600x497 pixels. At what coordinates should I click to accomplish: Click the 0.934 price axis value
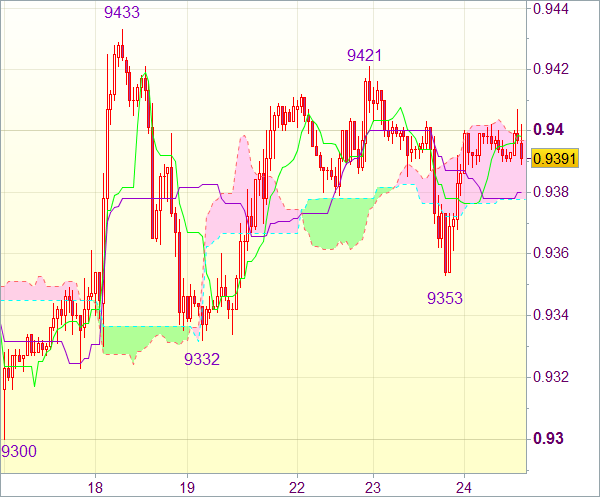[551, 315]
